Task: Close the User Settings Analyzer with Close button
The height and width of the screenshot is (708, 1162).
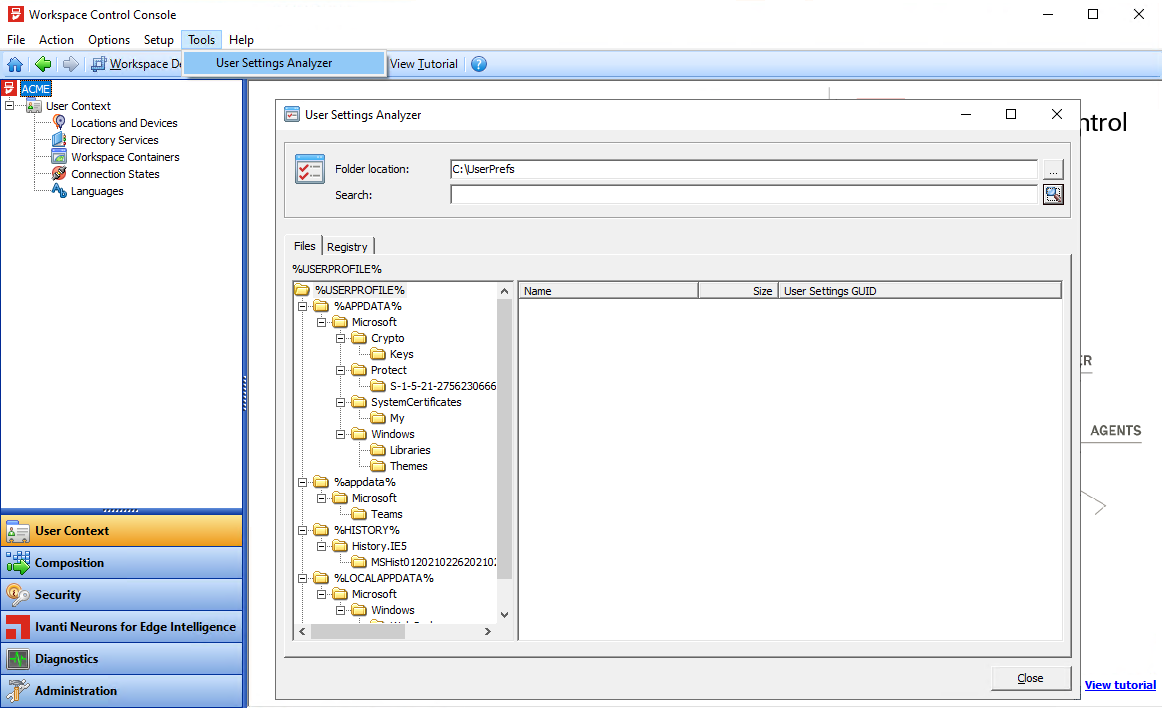Action: pyautogui.click(x=1030, y=678)
